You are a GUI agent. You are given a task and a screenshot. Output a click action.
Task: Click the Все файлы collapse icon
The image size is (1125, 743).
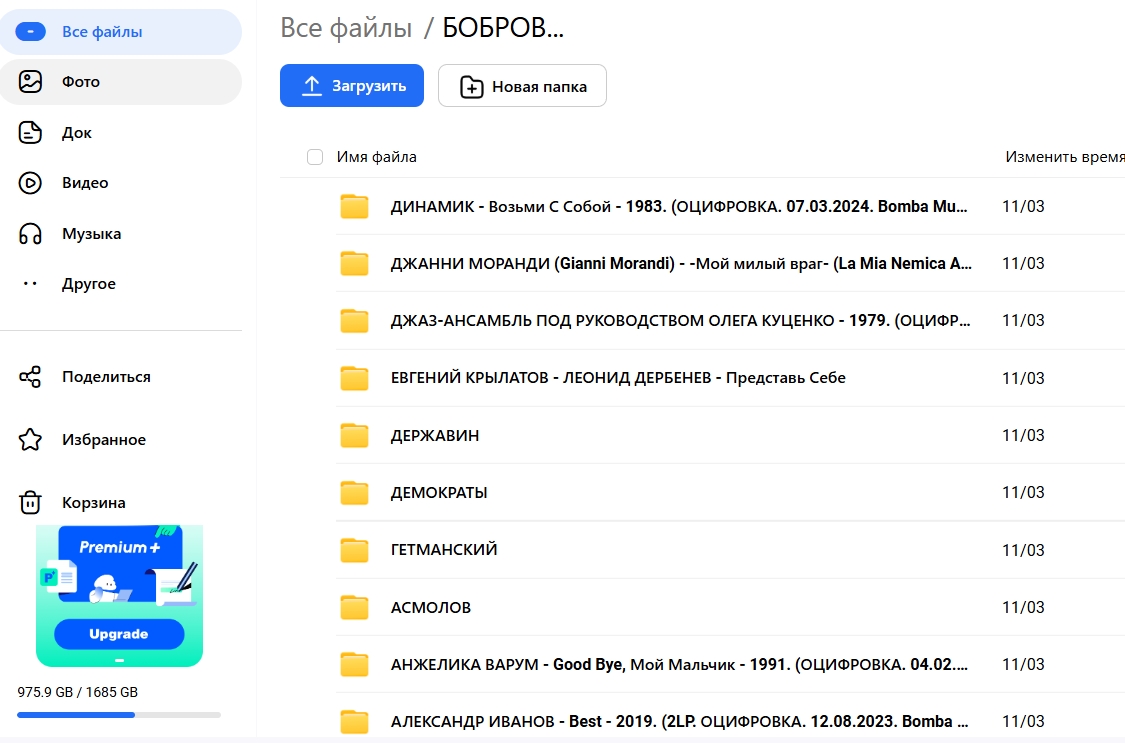[30, 32]
